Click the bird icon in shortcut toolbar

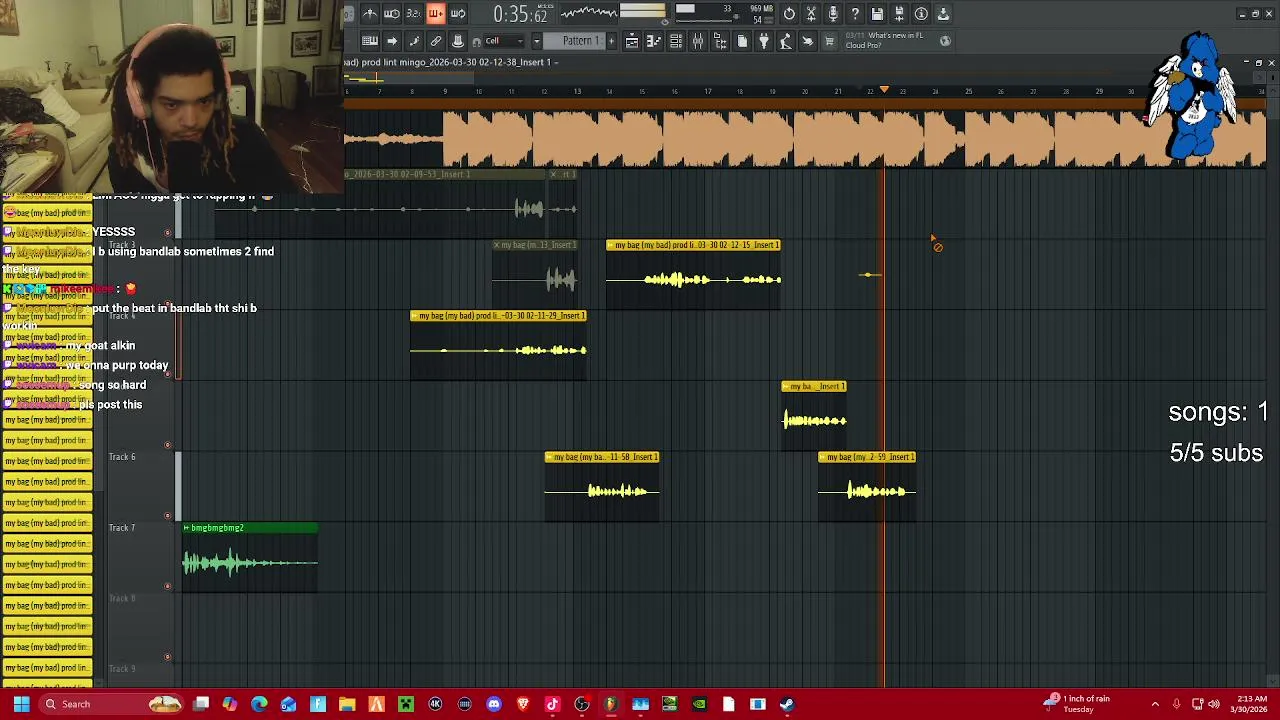(x=808, y=41)
